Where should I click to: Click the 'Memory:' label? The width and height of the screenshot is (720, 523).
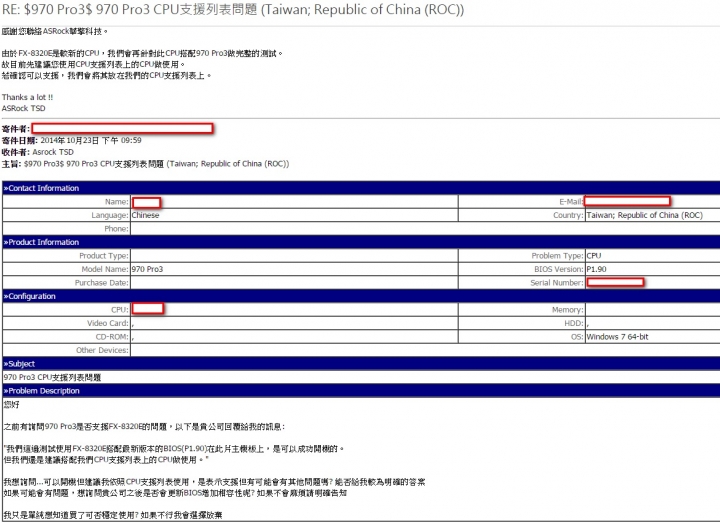pos(568,310)
